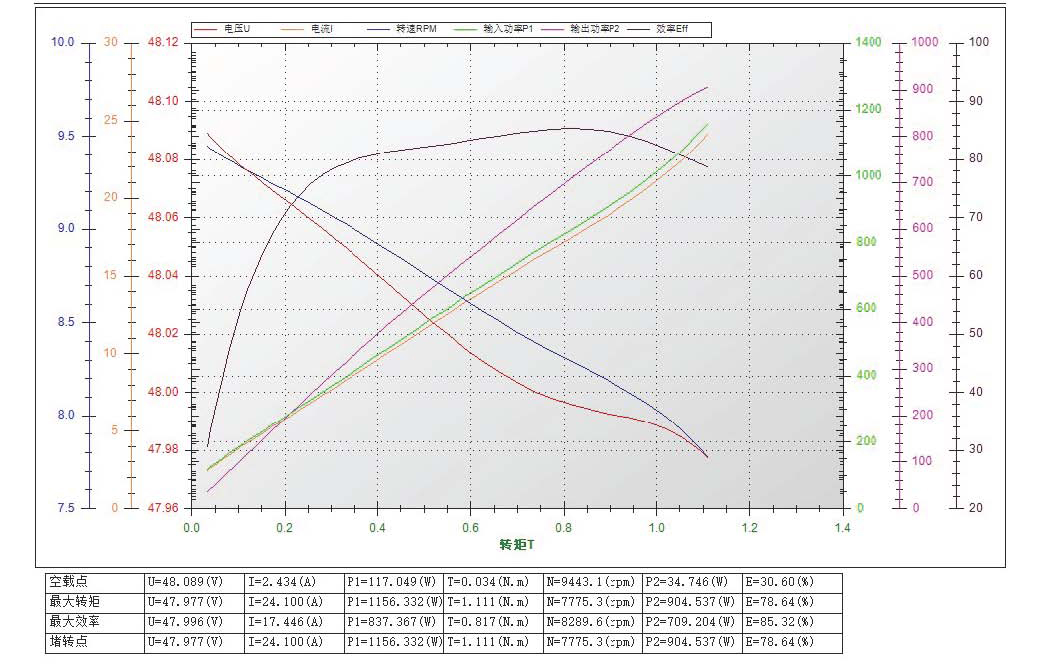Click the 转速RPM legend label
Screen dimensions: 1041x664
[417, 29]
